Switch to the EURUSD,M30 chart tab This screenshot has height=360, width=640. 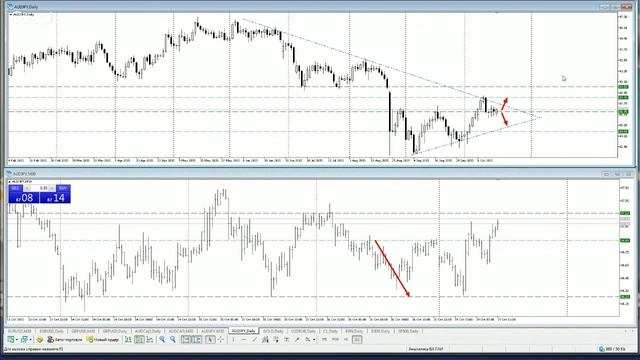(x=20, y=331)
